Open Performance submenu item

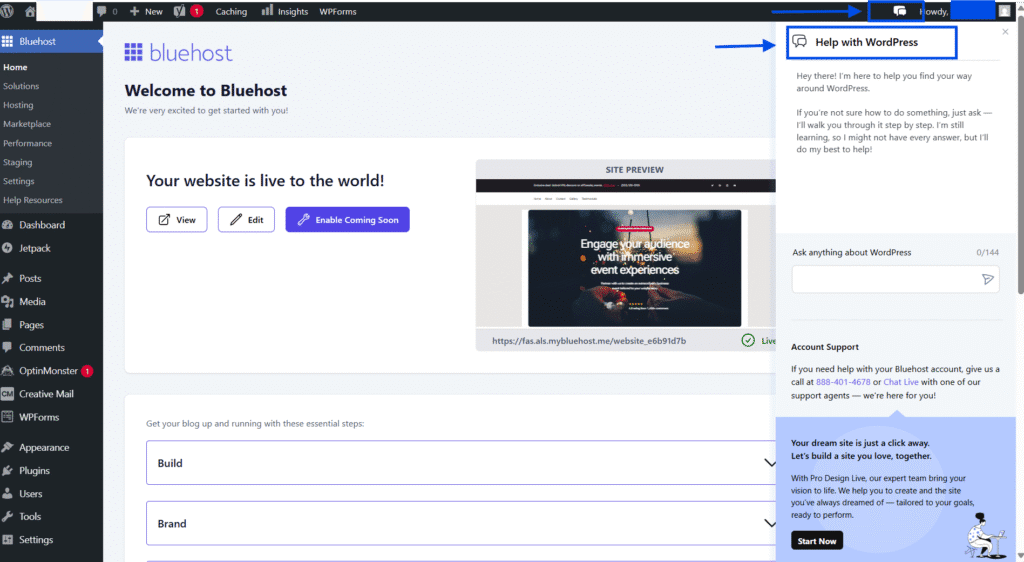click(x=27, y=143)
